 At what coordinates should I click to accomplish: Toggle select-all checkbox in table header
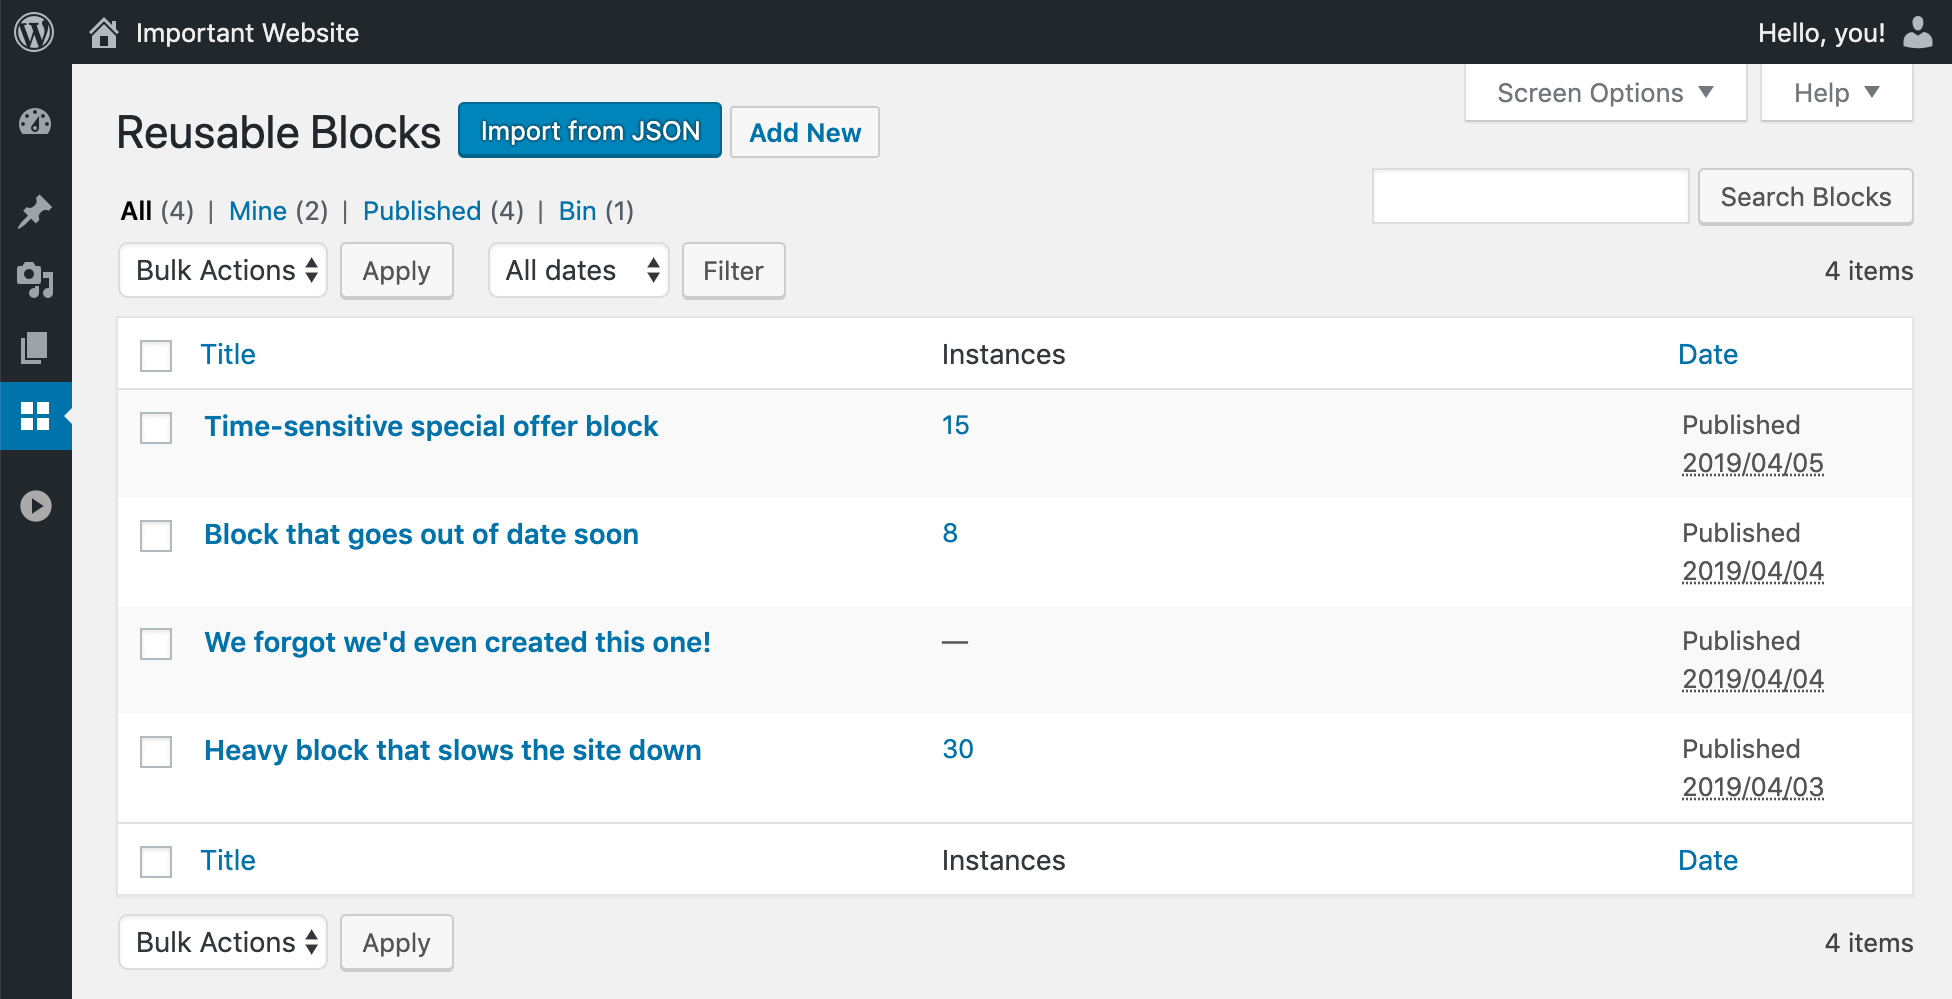tap(156, 356)
